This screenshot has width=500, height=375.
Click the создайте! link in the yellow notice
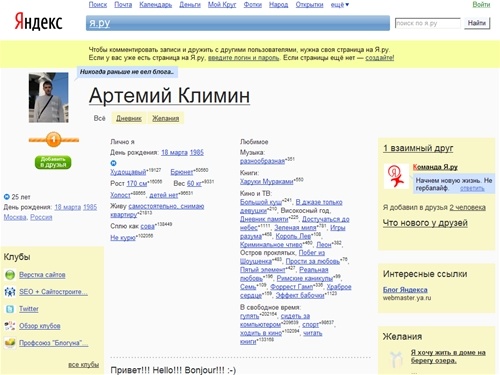[x=380, y=58]
